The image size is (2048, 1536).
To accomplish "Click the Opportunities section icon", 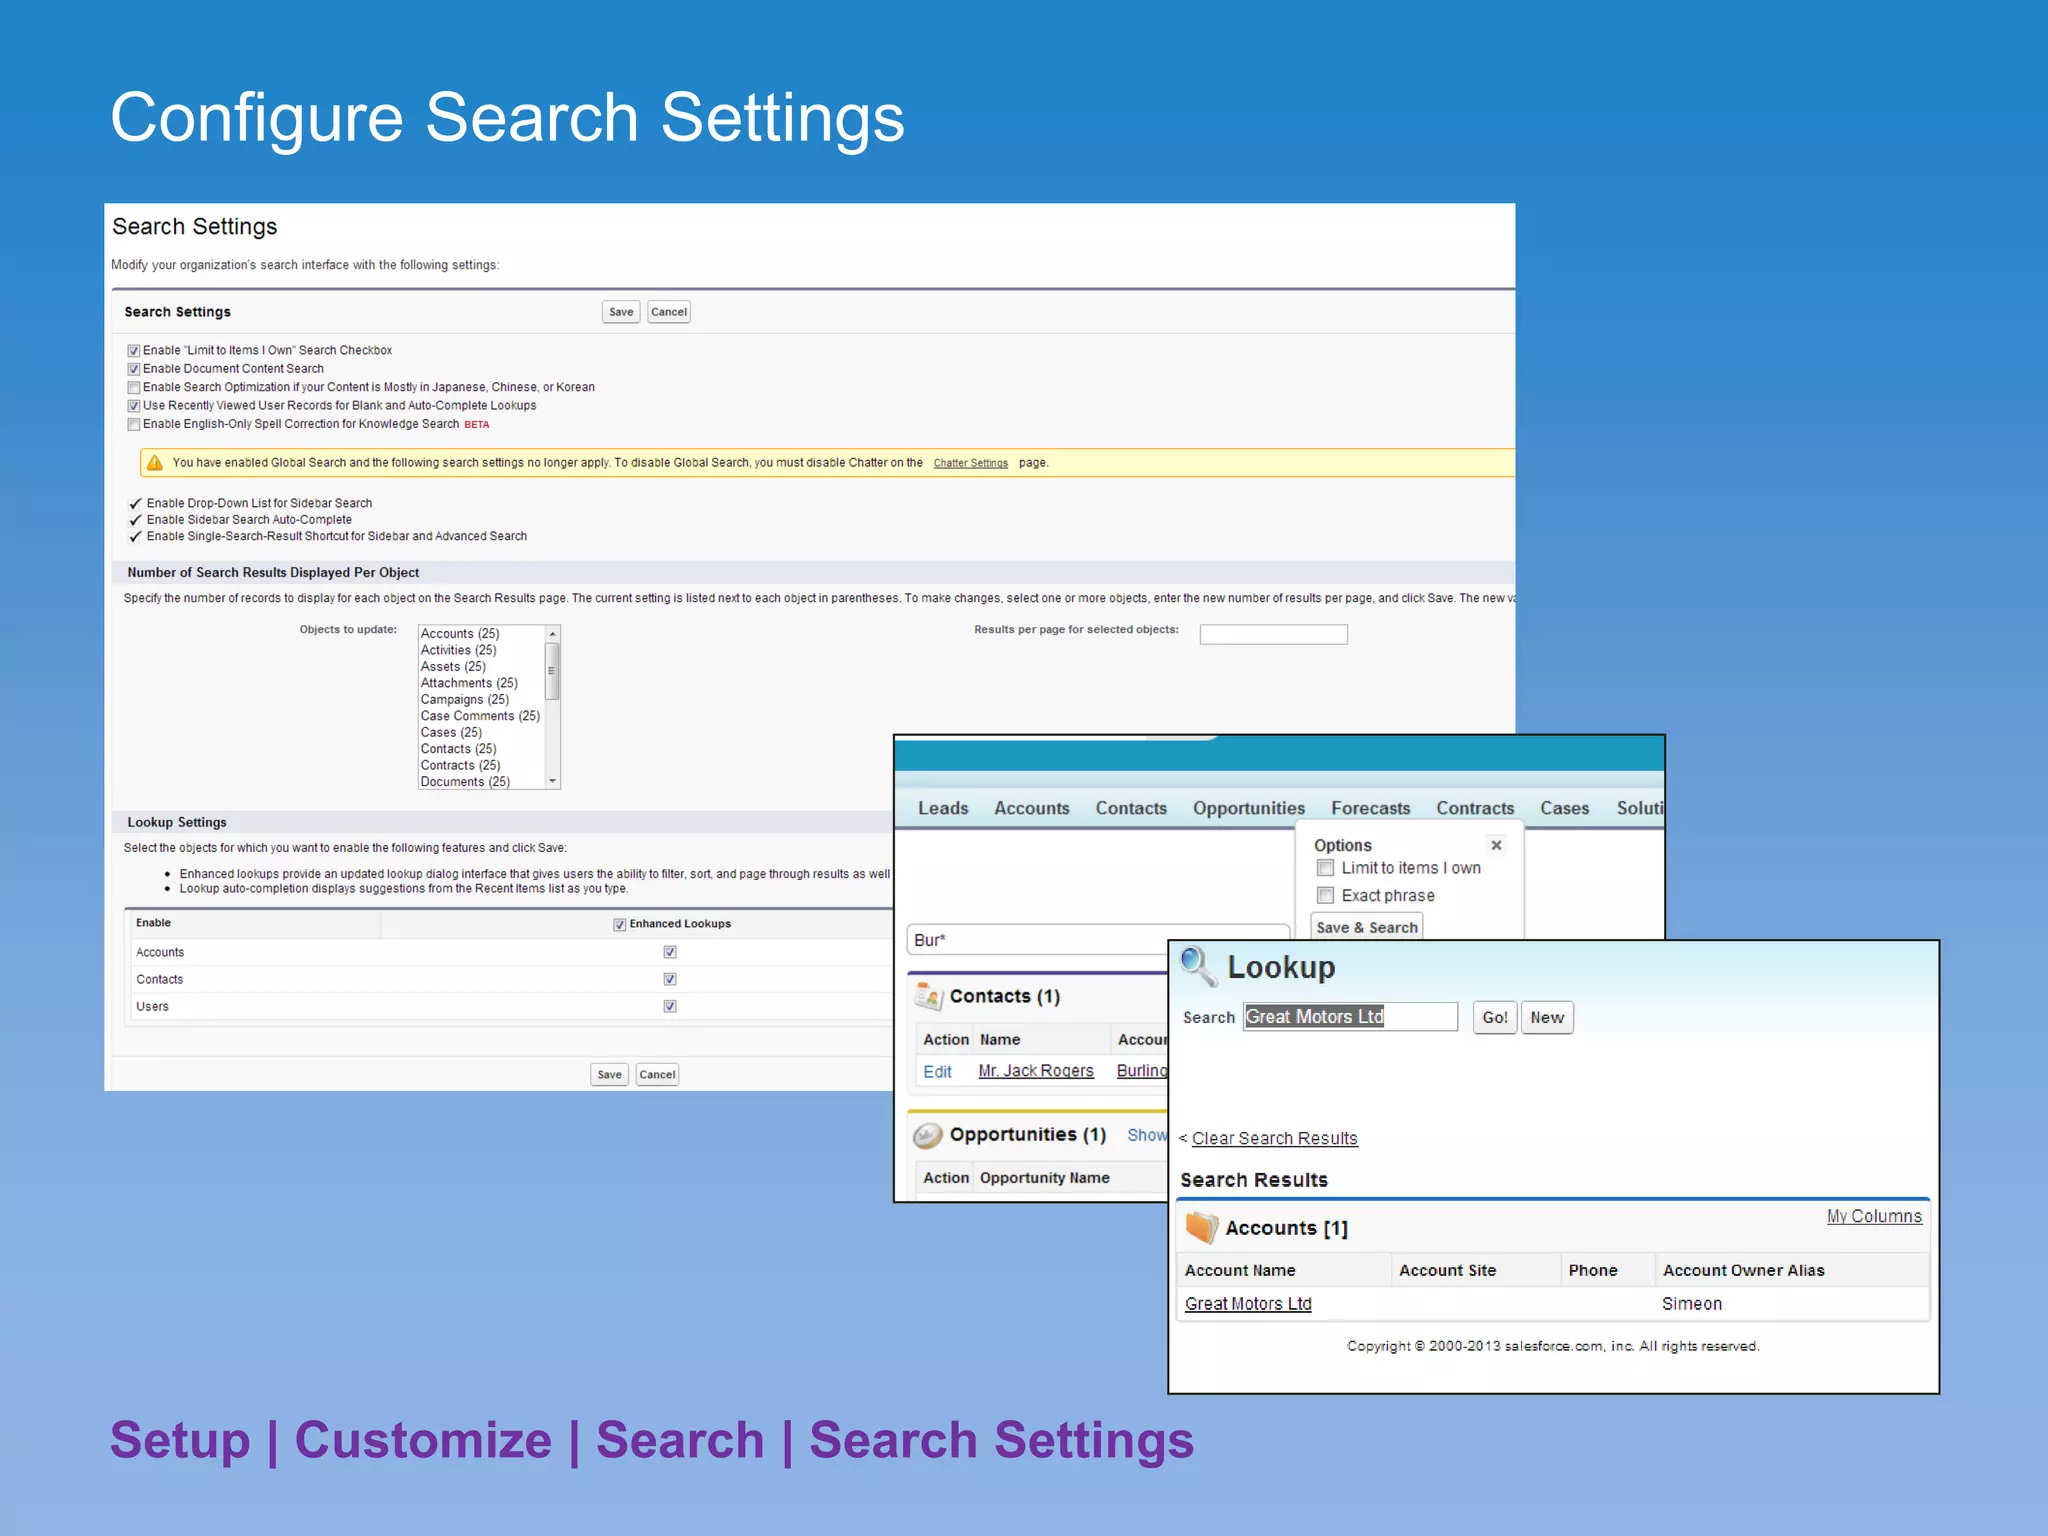I will point(928,1135).
